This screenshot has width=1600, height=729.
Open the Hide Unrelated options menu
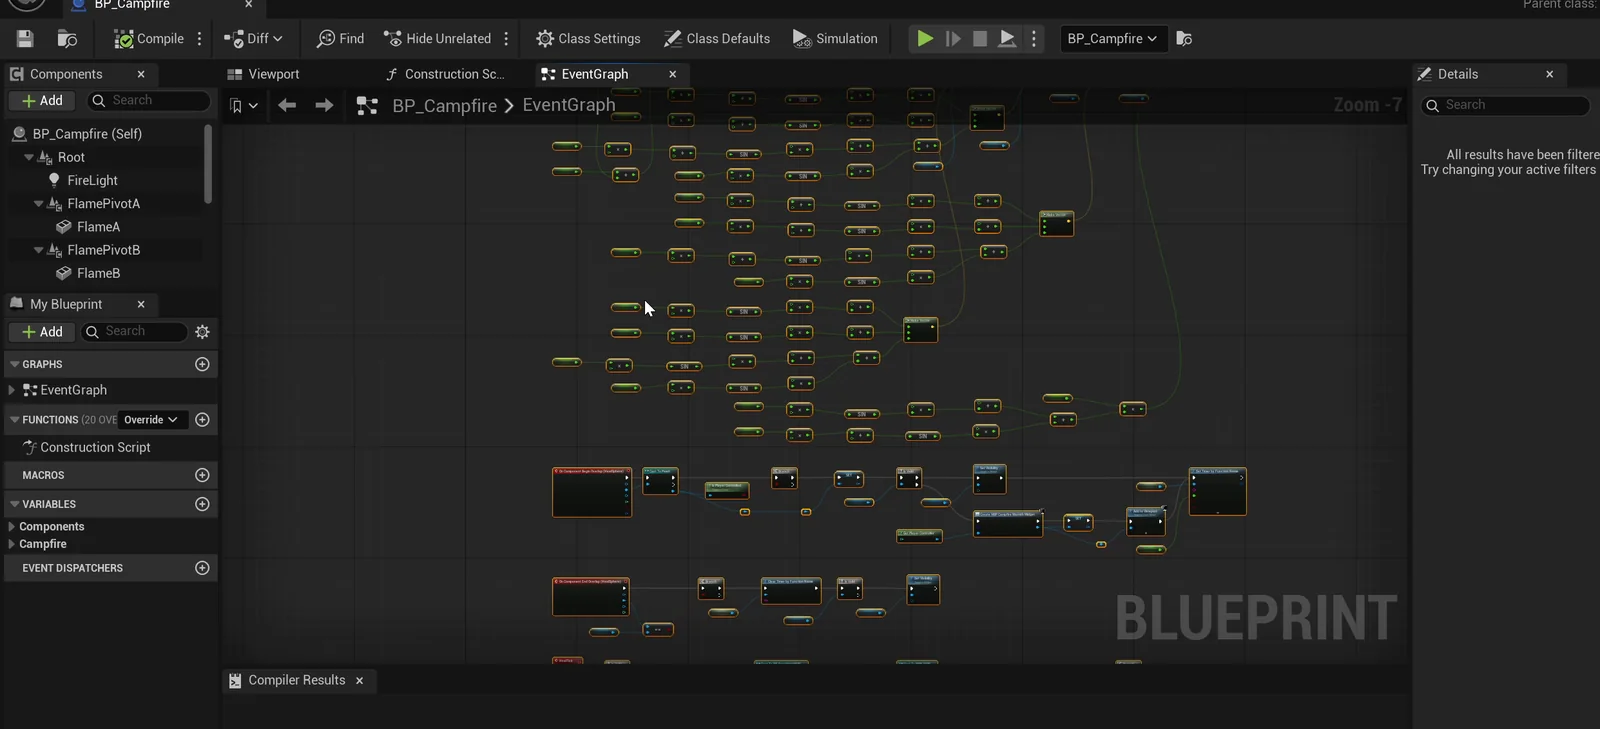[x=506, y=39]
